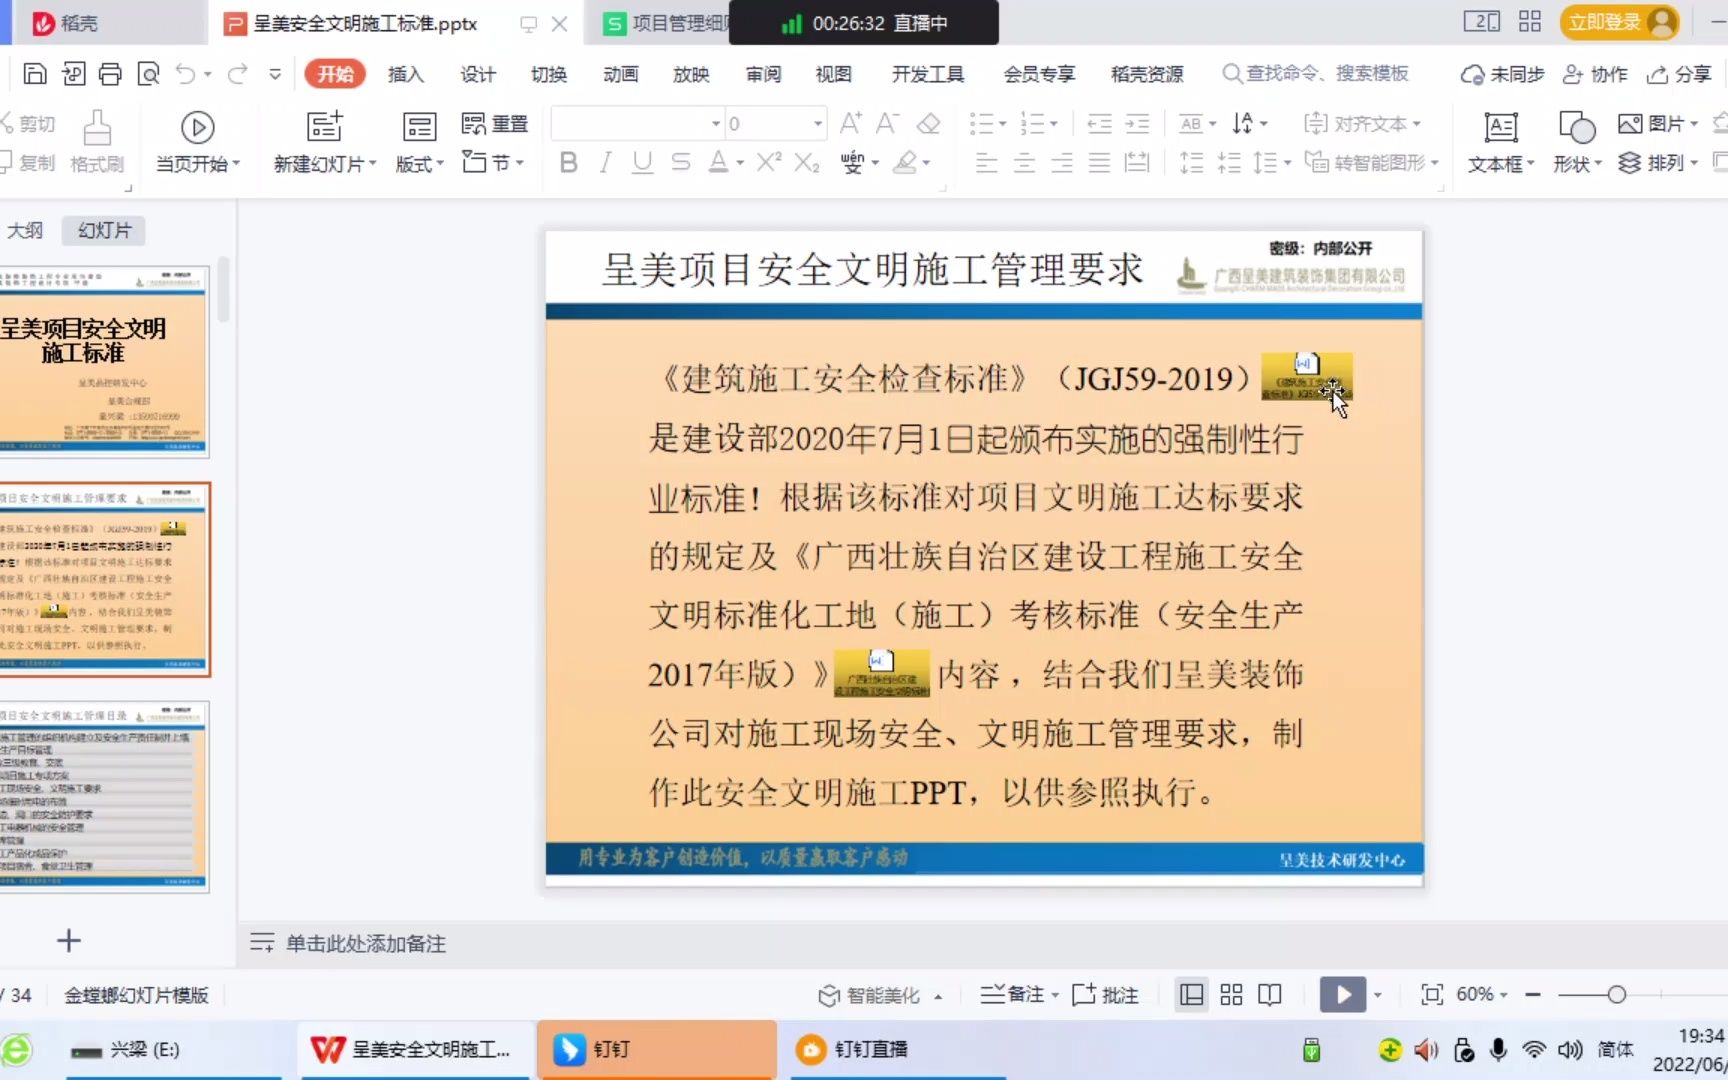Switch to Outline (大纲) panel tab
This screenshot has width=1728, height=1080.
point(25,231)
